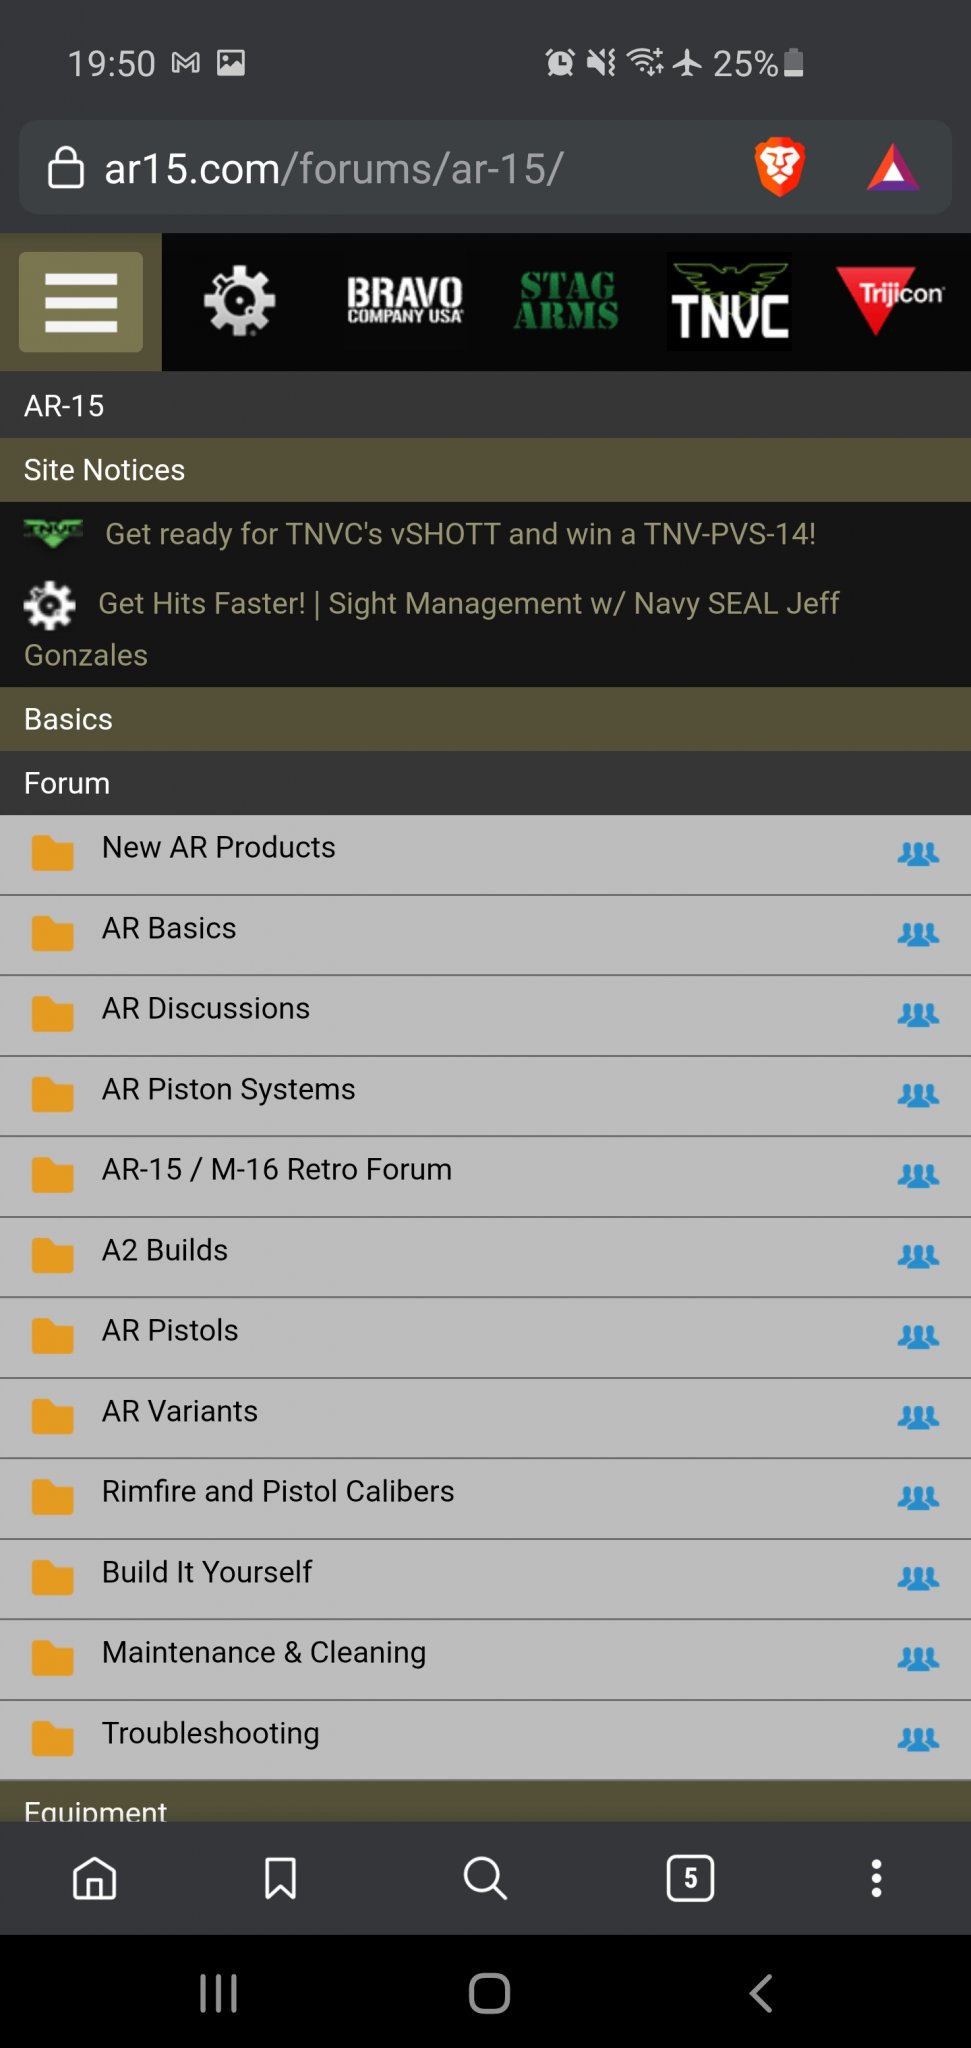
Task: Tap the users icon beside AR Pistols
Action: pos(918,1336)
